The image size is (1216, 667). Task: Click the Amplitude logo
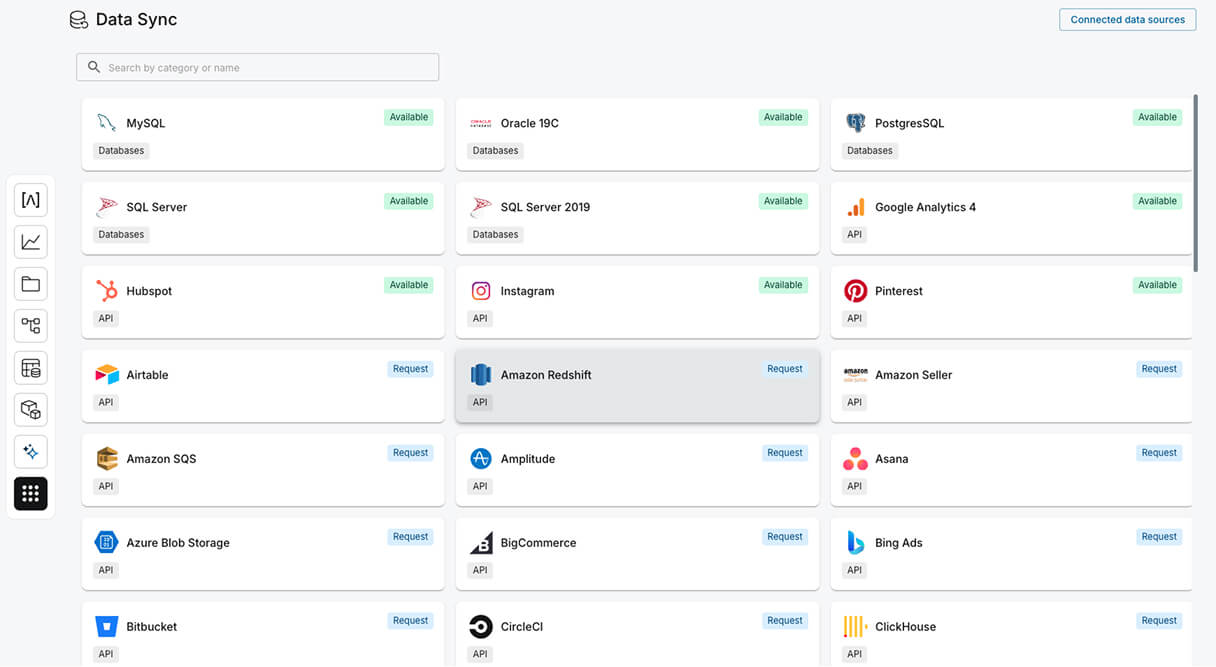(x=481, y=459)
